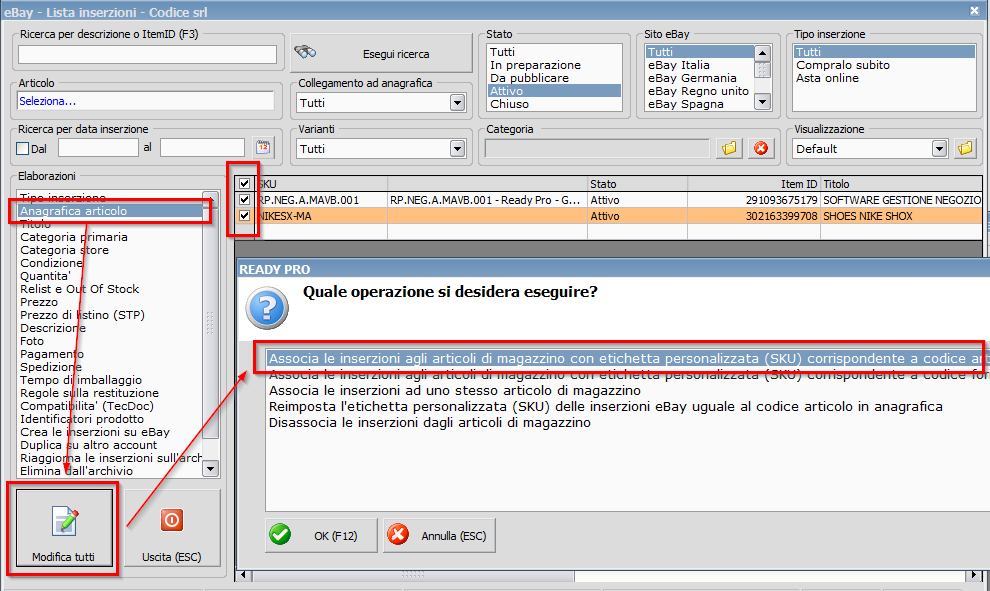
Task: Select eBay Italia in Sito eBay list
Action: click(700, 65)
